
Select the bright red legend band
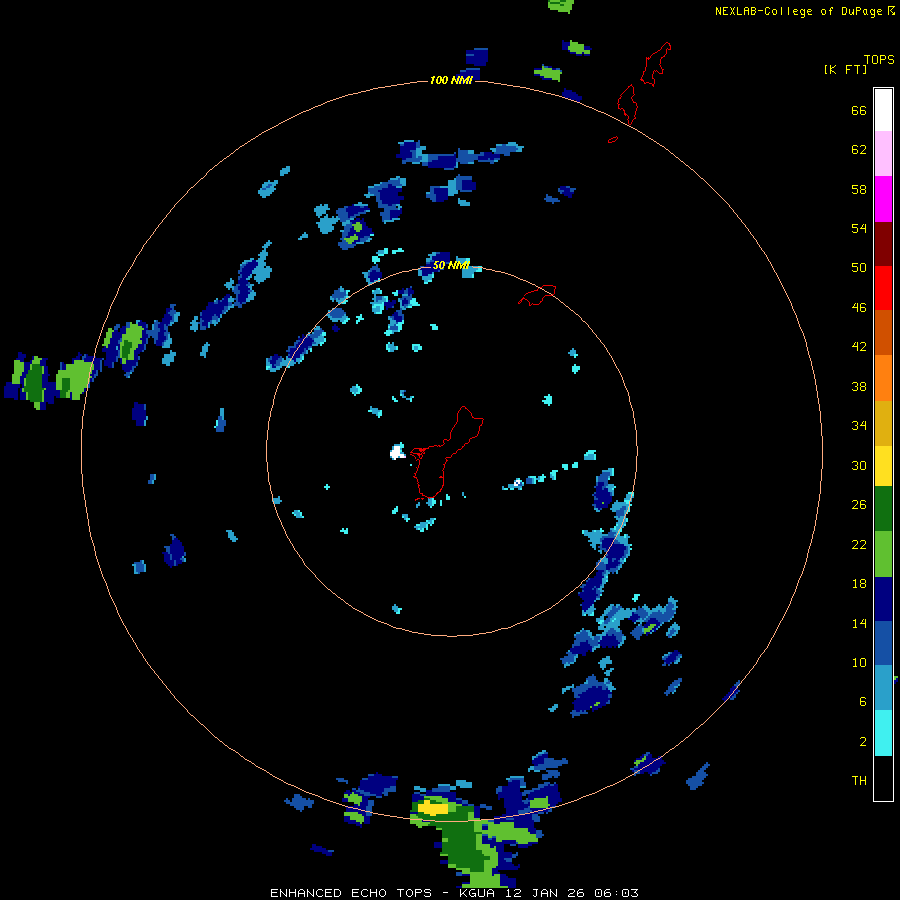(x=883, y=288)
